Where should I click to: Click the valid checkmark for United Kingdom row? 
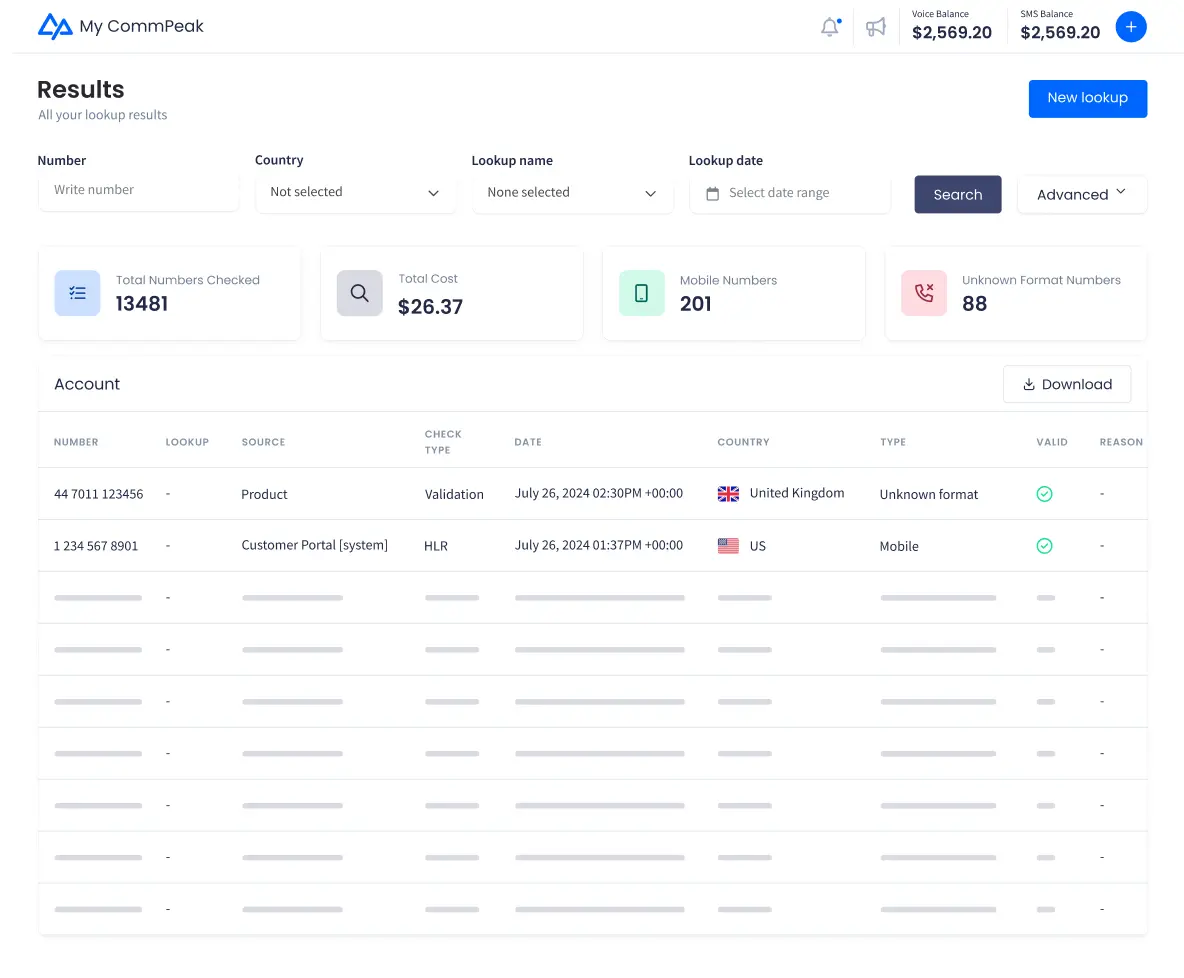[x=1044, y=494]
